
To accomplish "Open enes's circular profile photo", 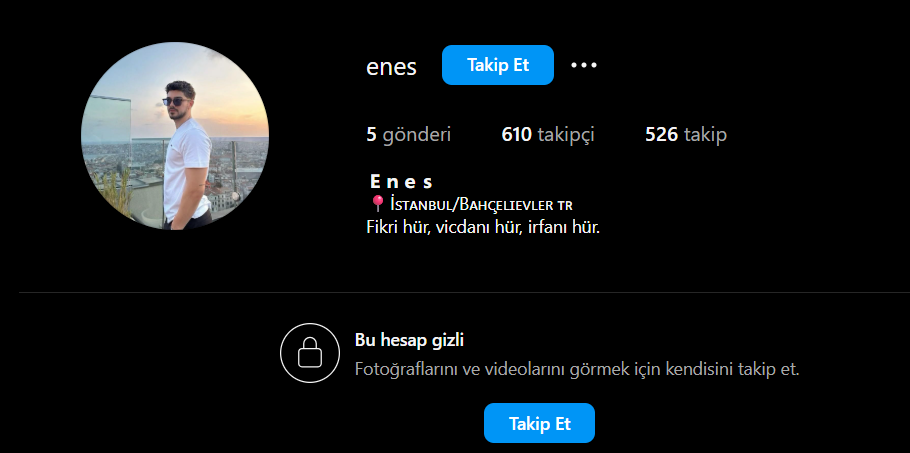I will 175,136.
